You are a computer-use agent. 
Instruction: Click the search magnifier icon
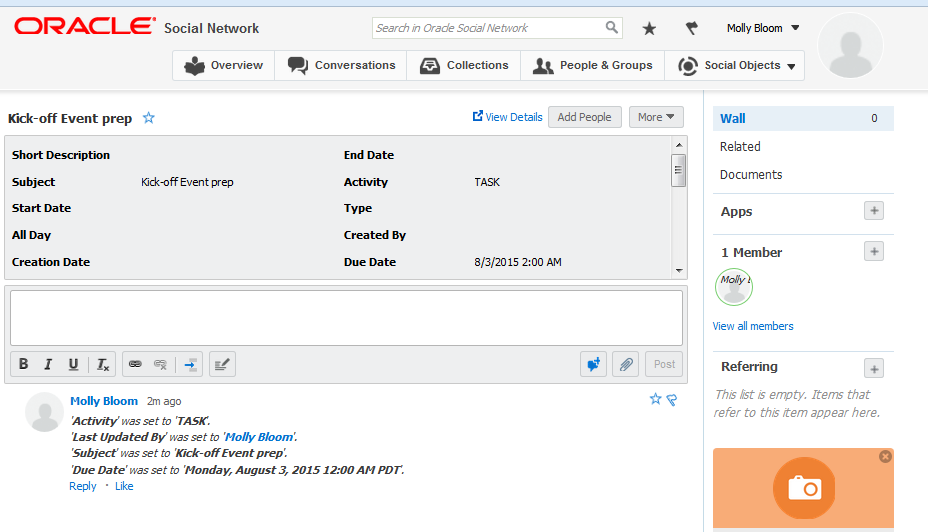pos(611,27)
